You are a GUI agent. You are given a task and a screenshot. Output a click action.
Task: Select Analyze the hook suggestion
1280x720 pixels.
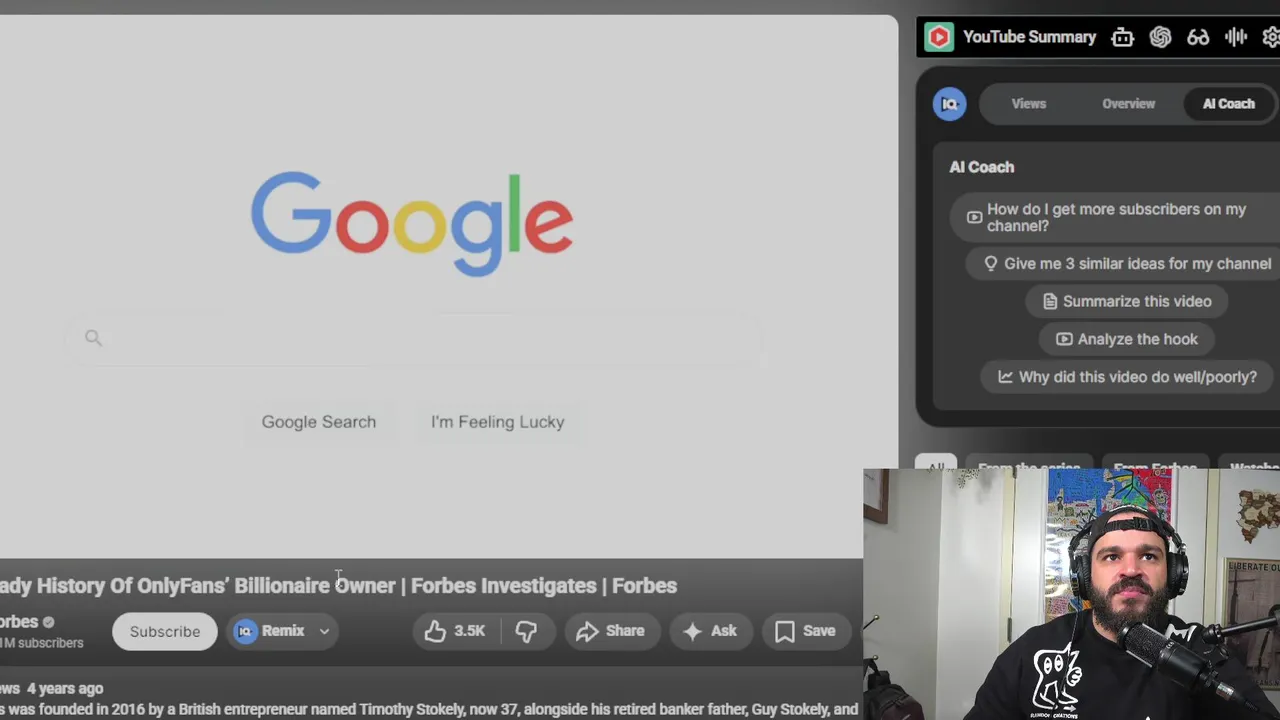click(1126, 339)
